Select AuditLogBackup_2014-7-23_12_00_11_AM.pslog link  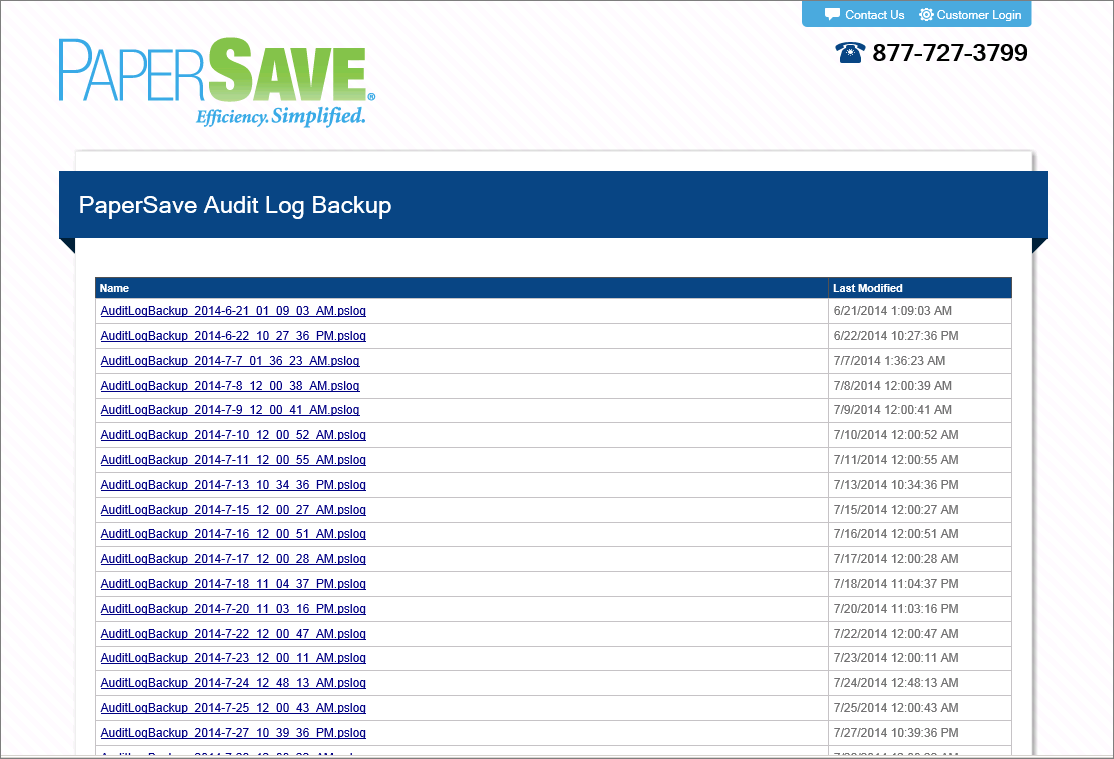233,657
